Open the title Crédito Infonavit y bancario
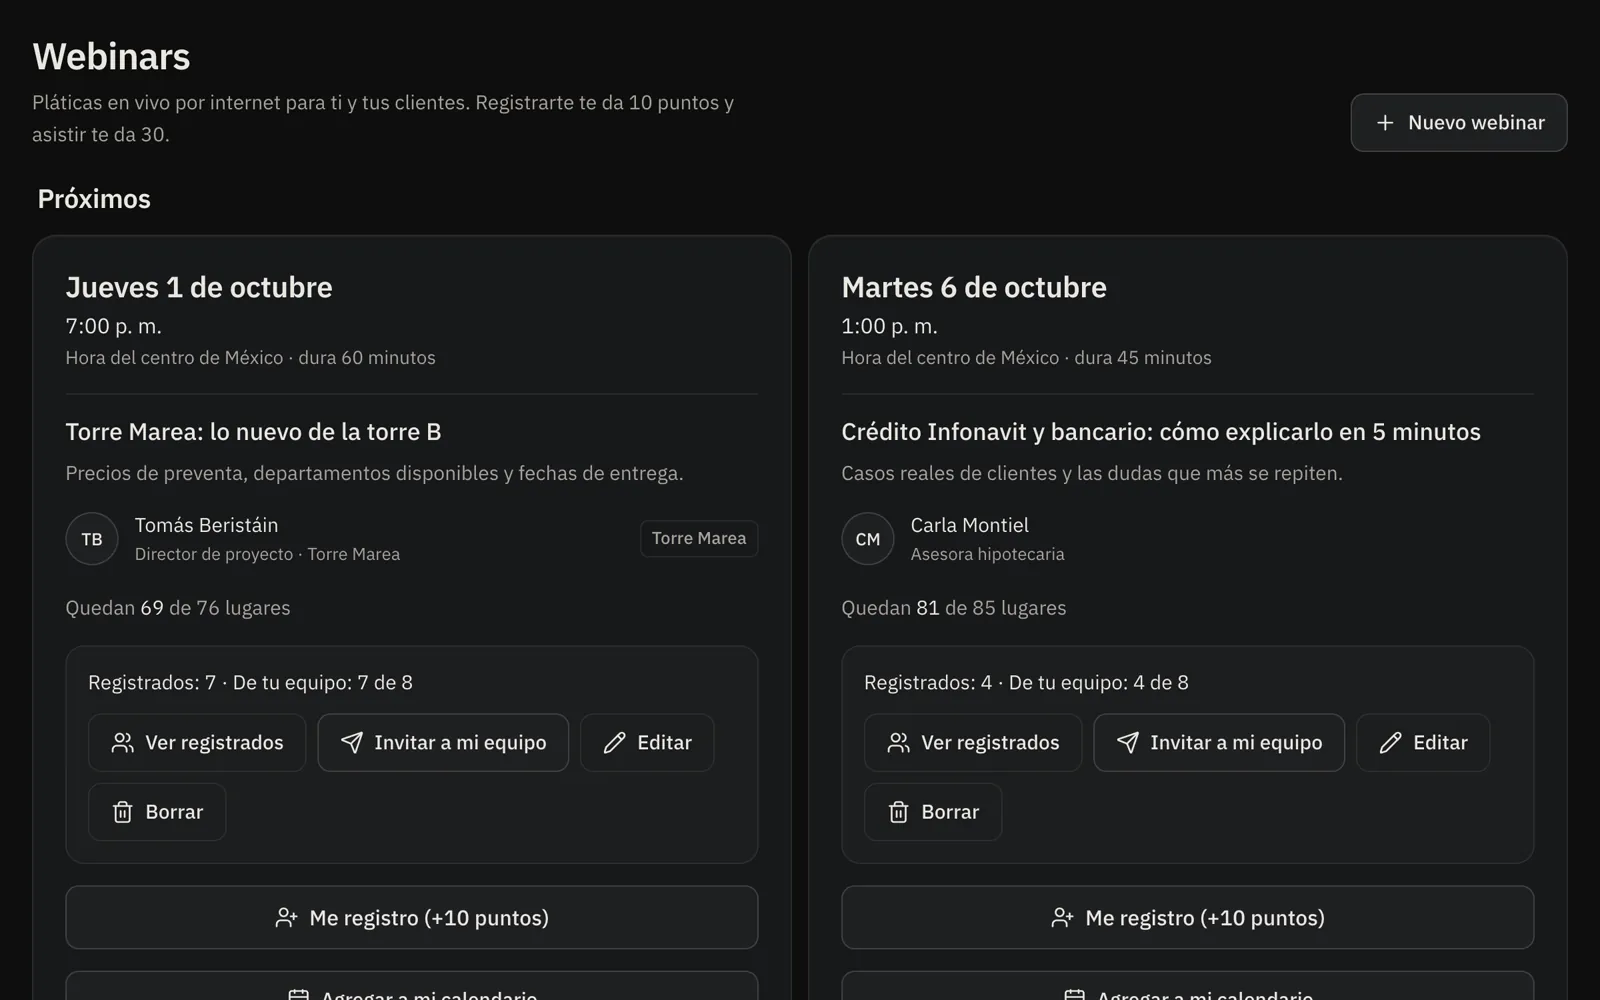 click(1161, 432)
